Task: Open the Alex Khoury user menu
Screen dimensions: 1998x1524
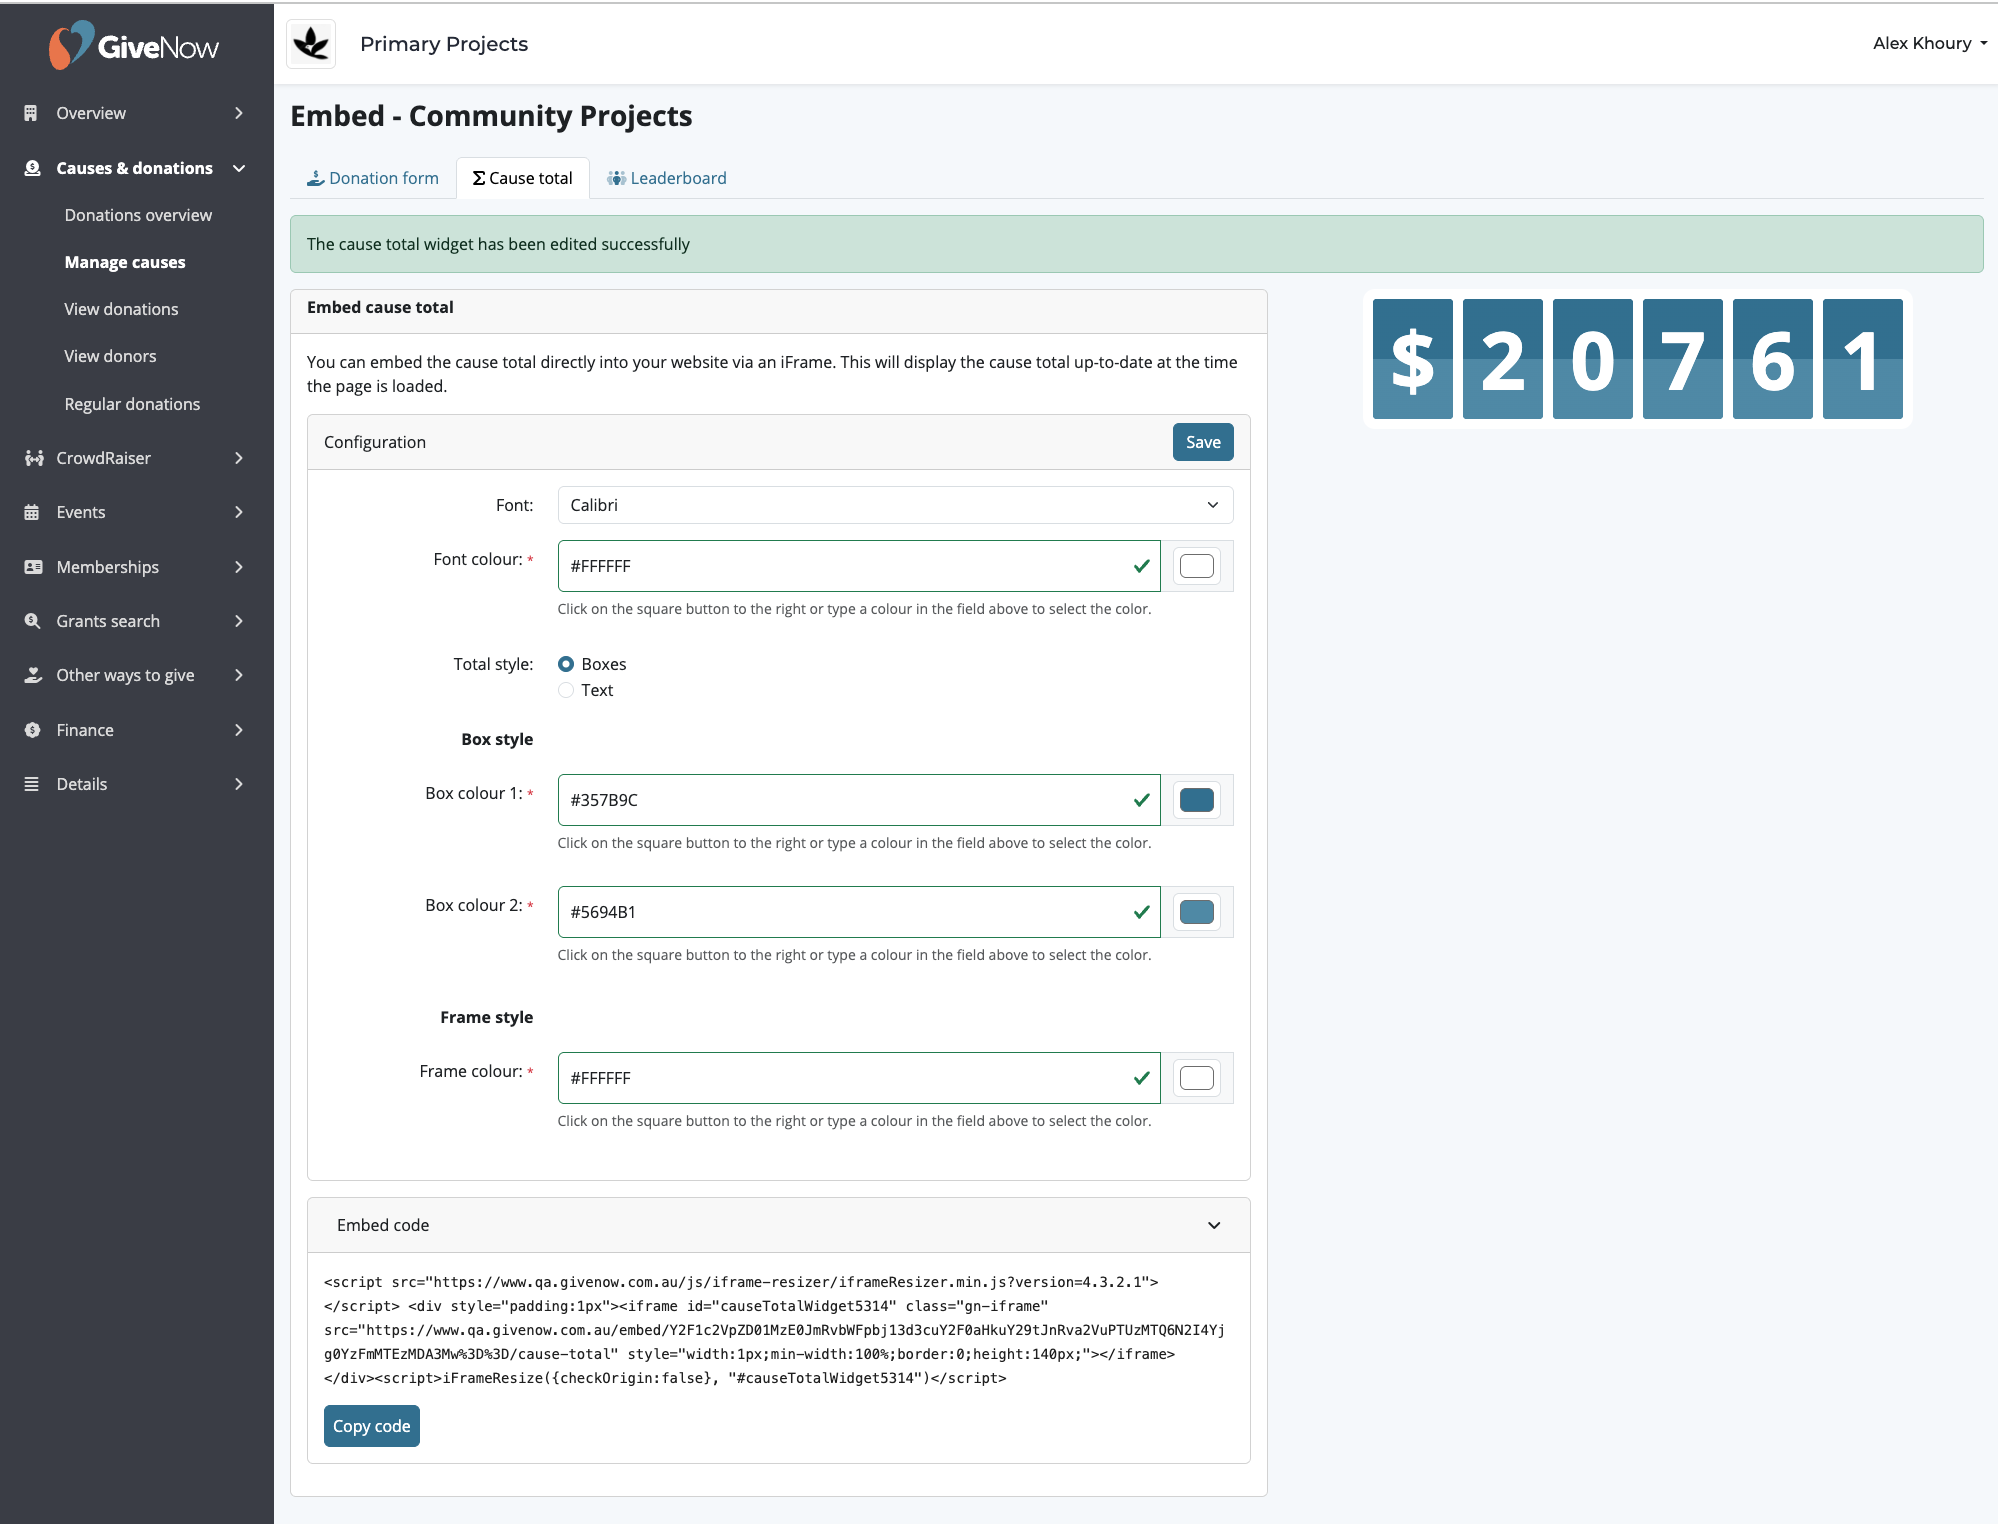Action: (x=1929, y=43)
